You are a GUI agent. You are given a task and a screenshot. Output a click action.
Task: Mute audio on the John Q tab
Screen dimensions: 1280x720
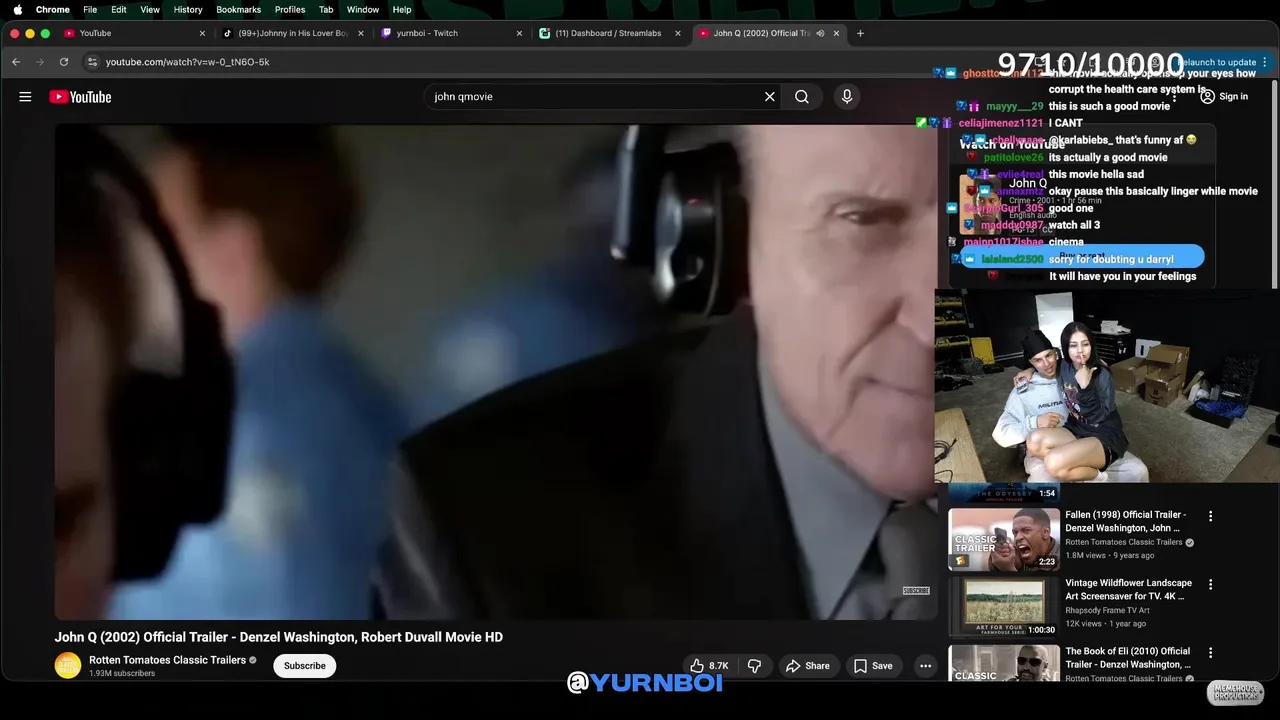tap(820, 33)
